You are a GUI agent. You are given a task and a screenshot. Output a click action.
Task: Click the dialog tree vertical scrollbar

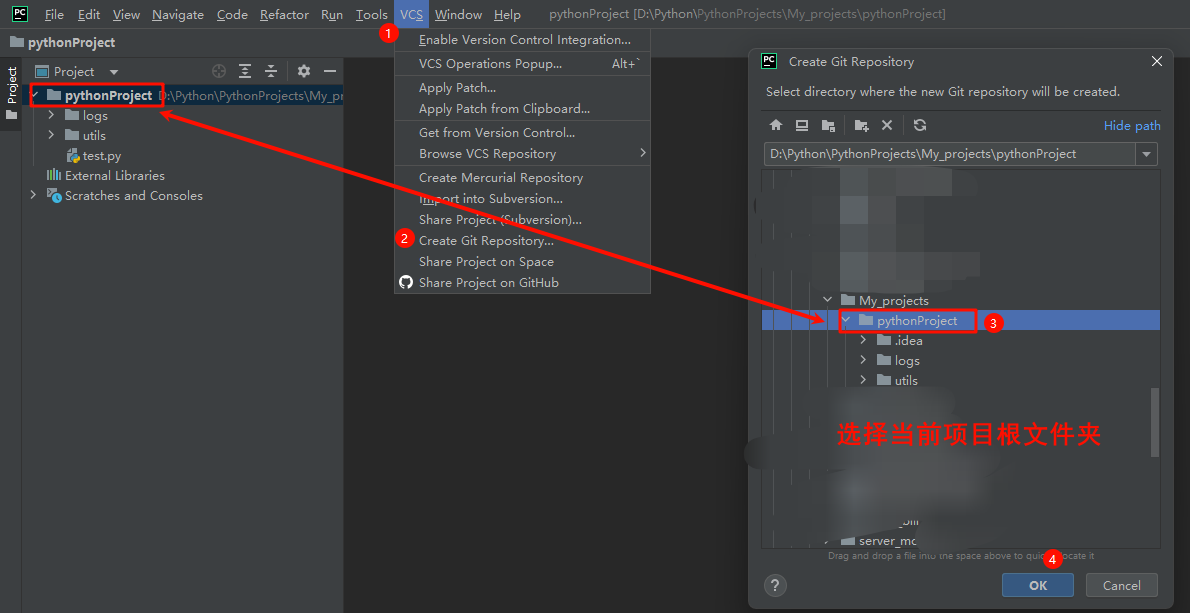click(1155, 422)
